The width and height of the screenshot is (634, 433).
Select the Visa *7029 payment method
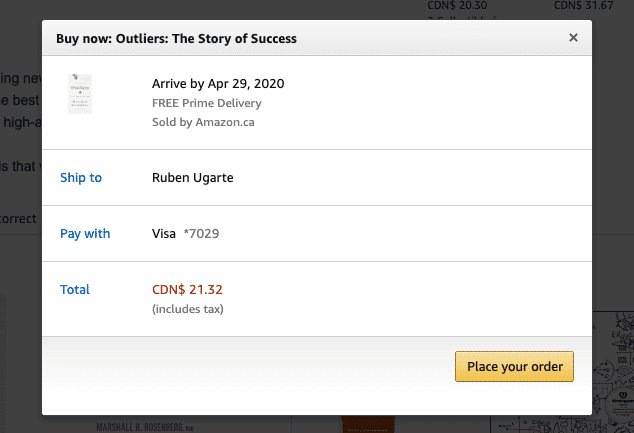pos(186,233)
